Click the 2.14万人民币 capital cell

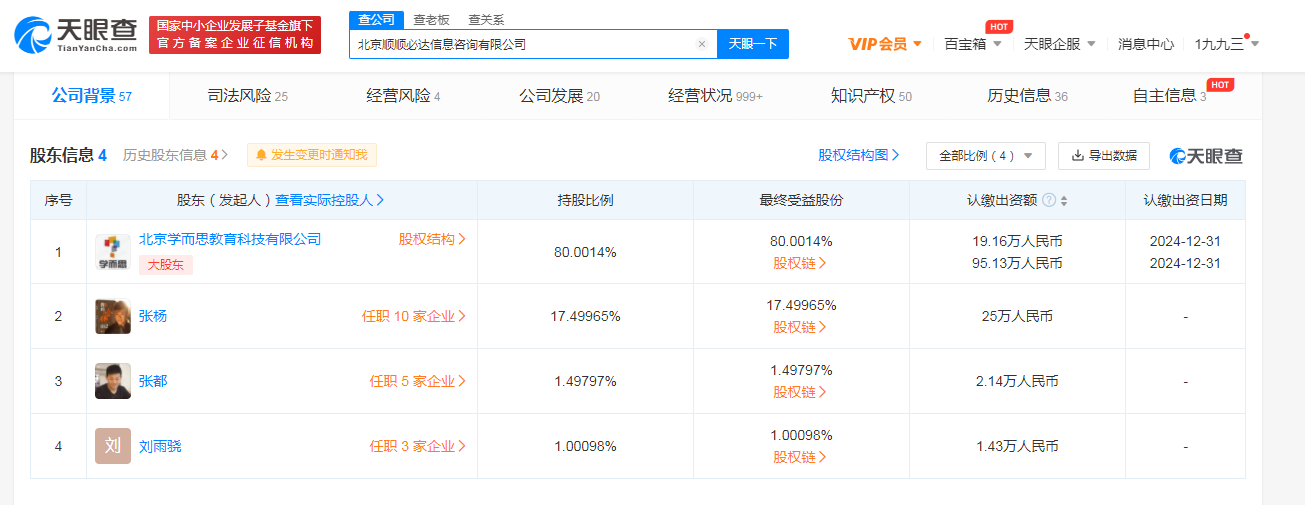[1017, 381]
